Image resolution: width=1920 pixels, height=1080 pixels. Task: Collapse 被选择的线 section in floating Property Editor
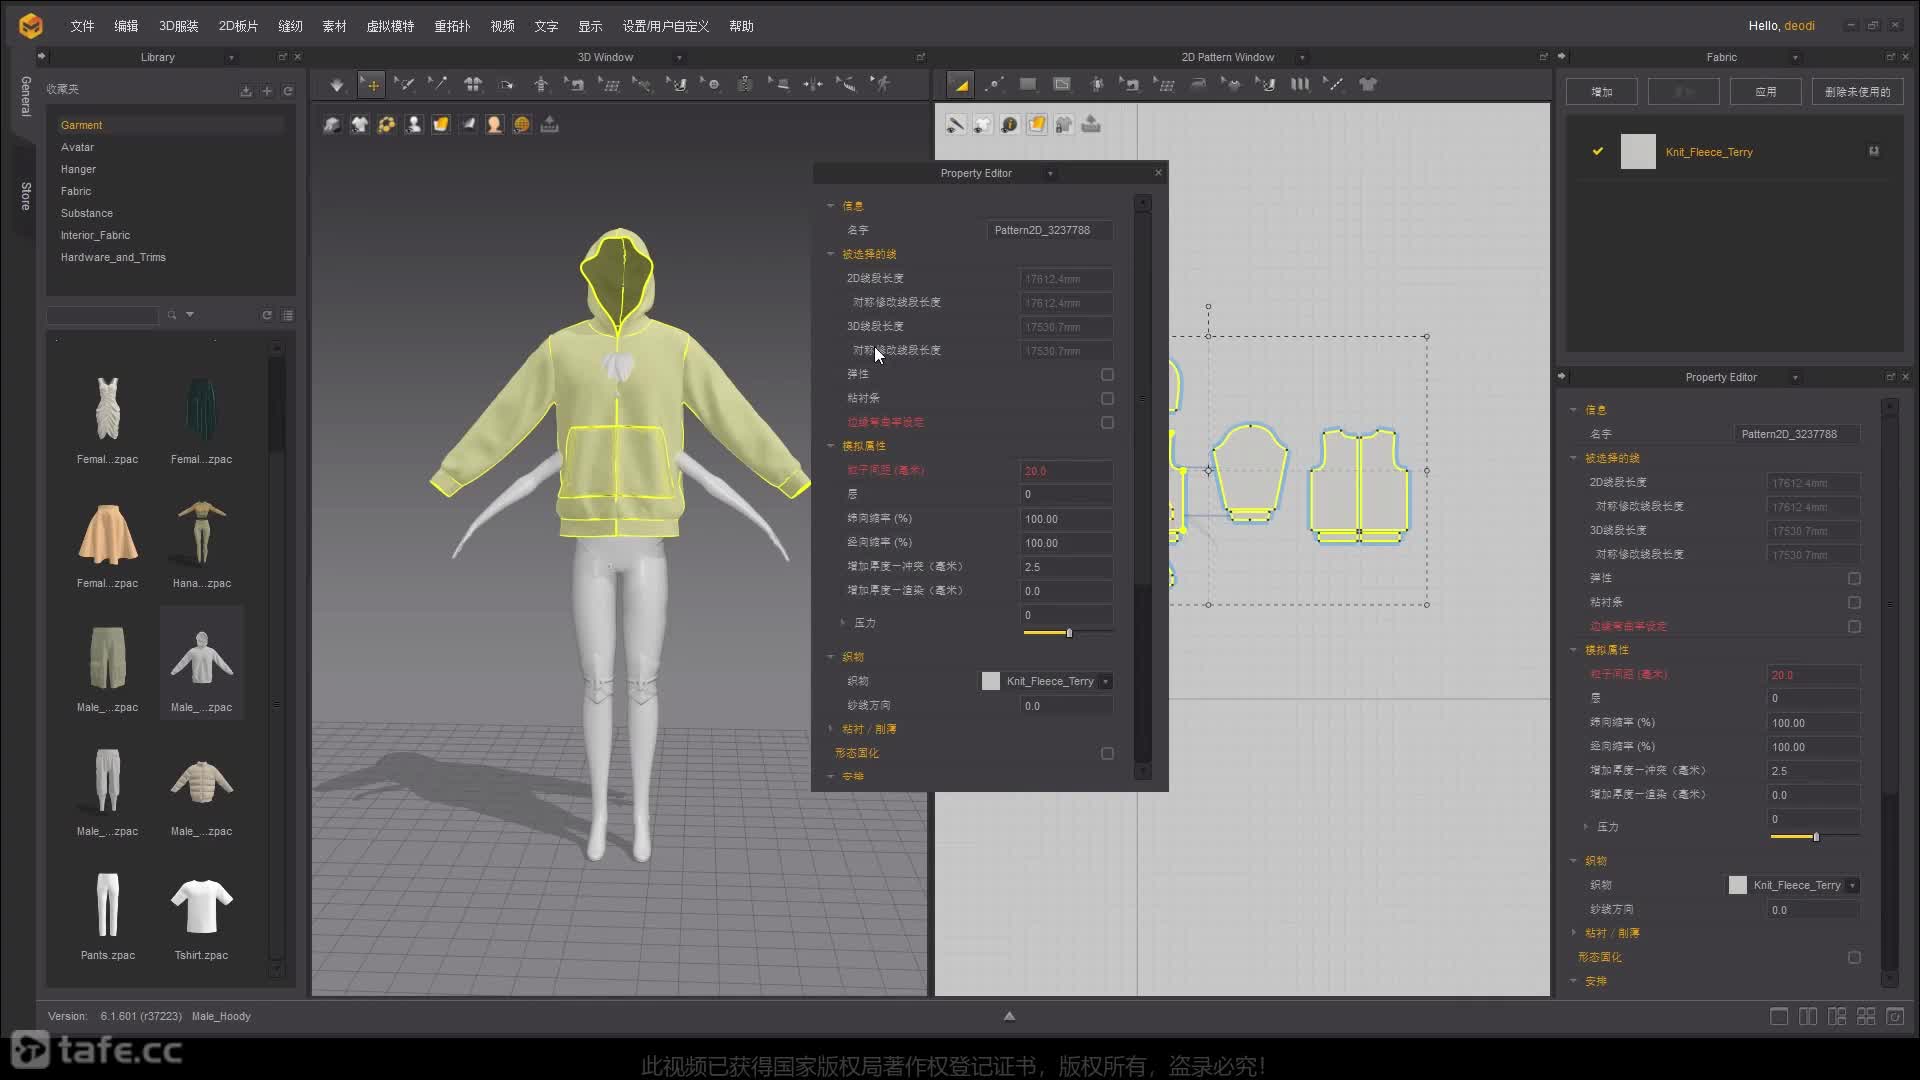[x=830, y=254]
